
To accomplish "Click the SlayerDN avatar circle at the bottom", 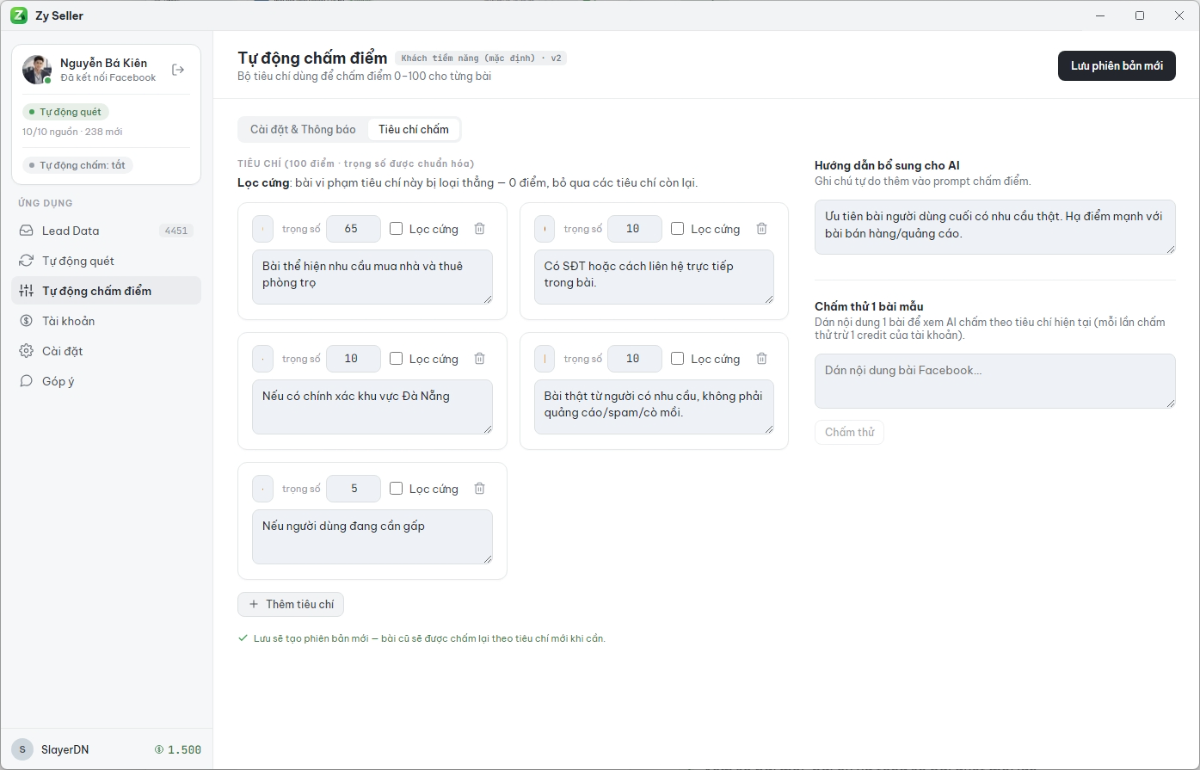I will (x=22, y=749).
